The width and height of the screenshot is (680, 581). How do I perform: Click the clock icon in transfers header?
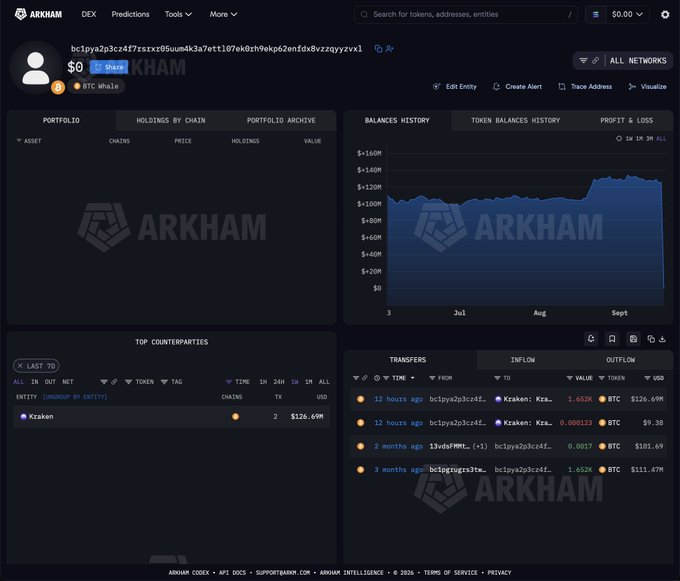(377, 378)
